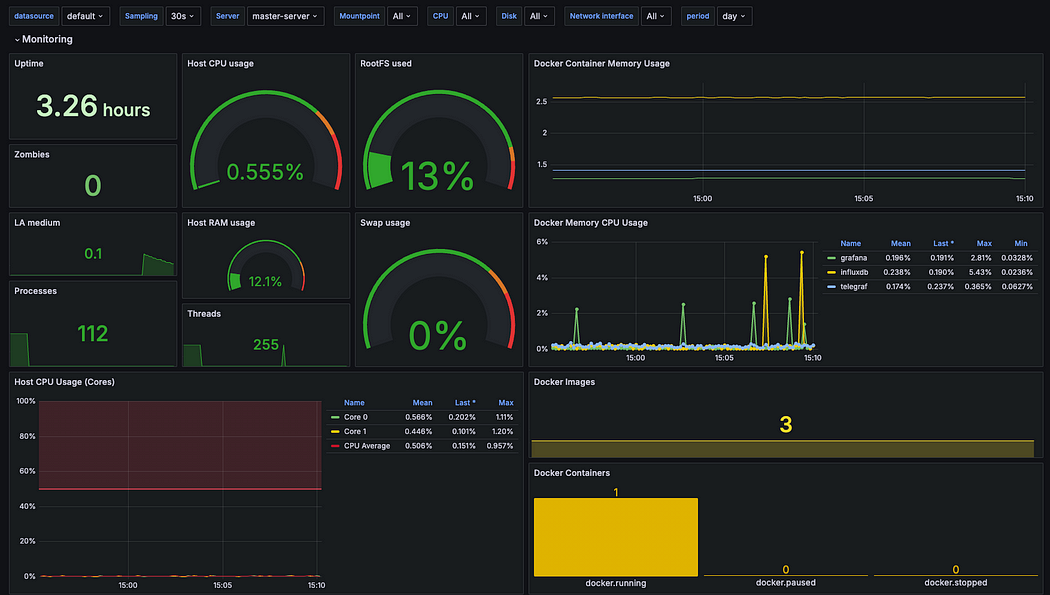
Task: Open the Docker Containers panel title
Action: [572, 473]
